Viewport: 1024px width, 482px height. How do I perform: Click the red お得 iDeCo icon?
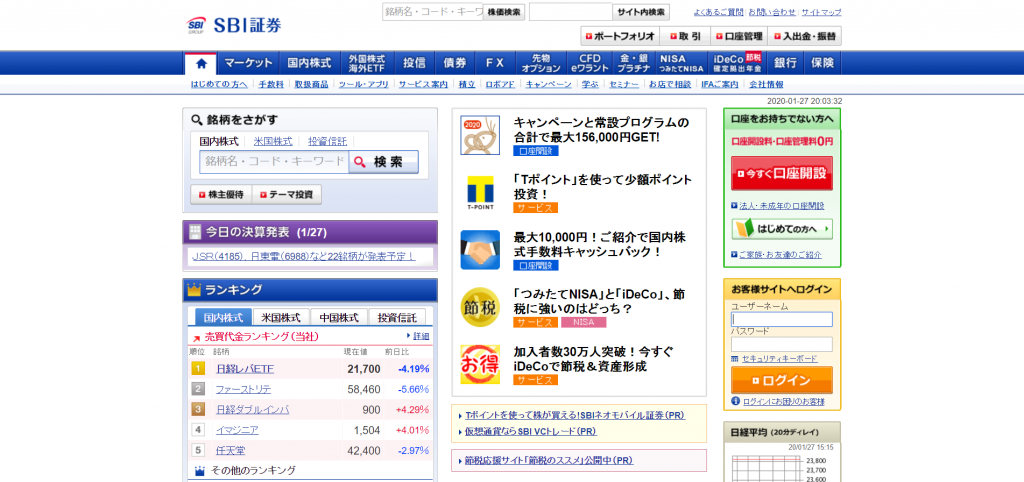click(x=480, y=364)
